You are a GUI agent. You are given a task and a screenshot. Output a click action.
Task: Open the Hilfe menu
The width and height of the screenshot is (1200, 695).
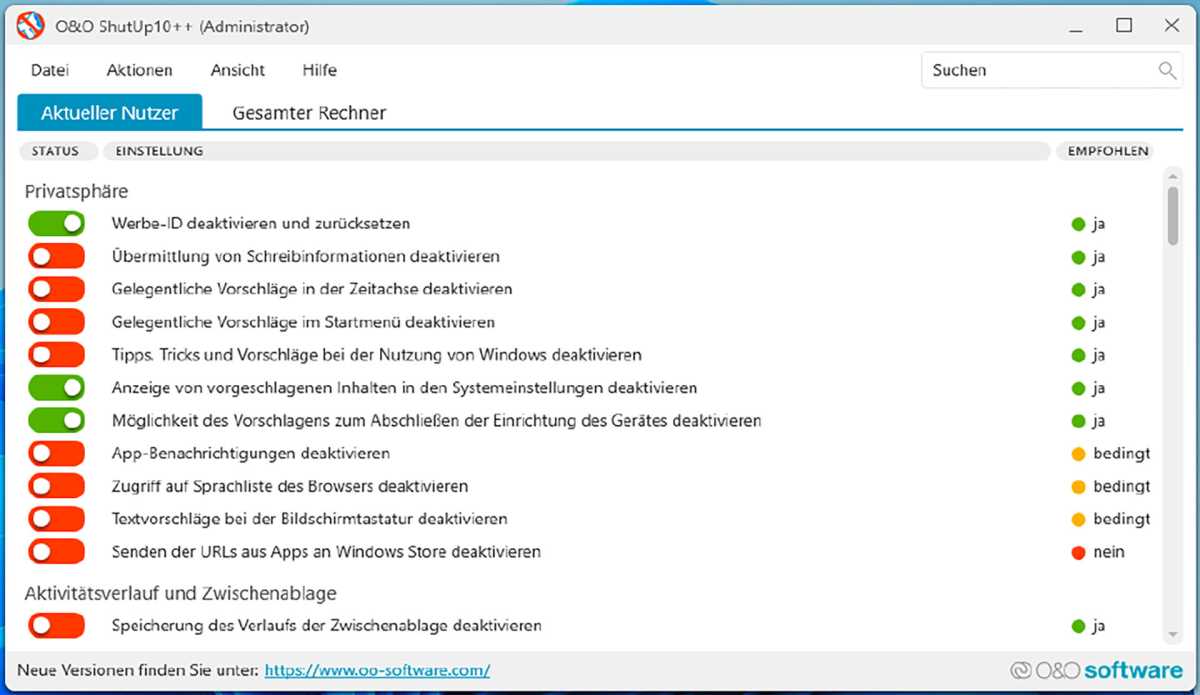tap(319, 70)
